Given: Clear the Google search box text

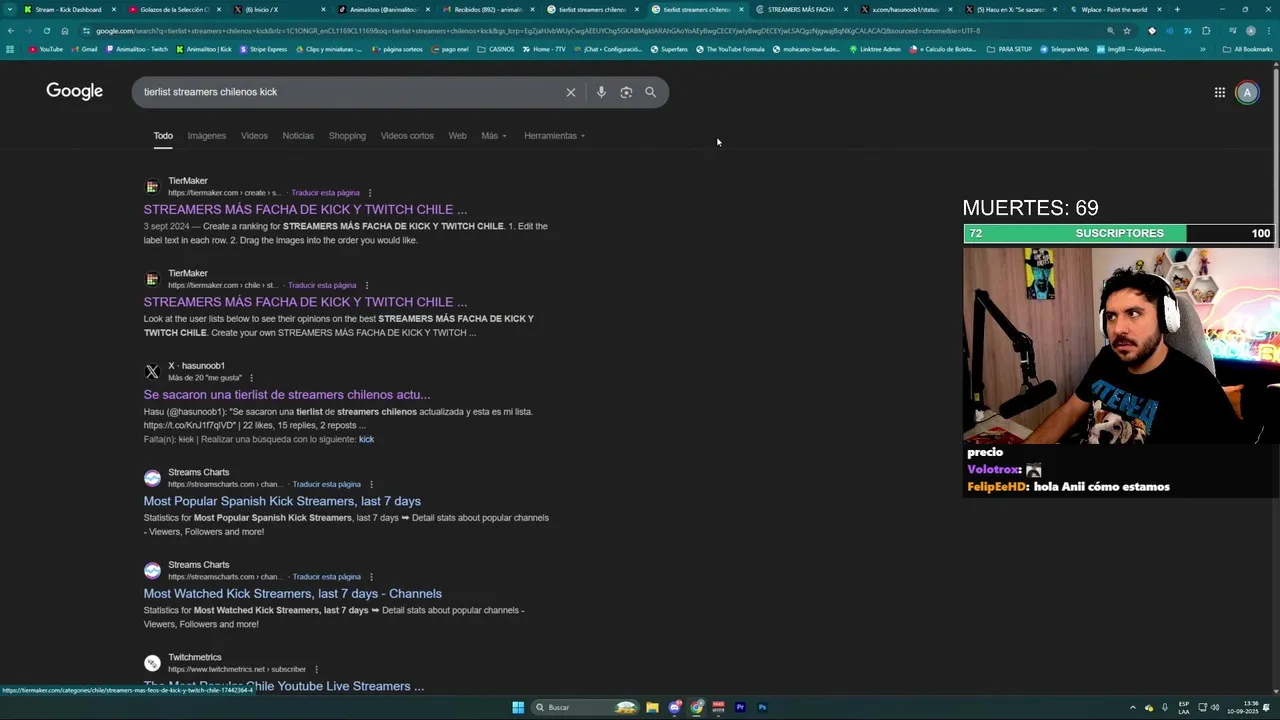Looking at the screenshot, I should [571, 92].
